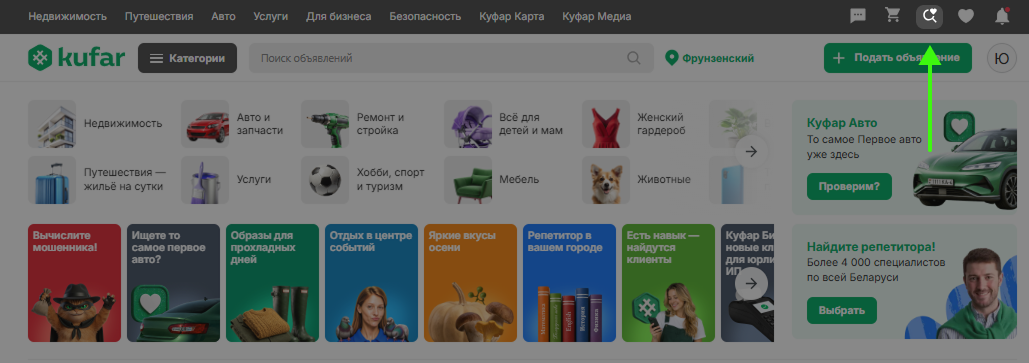
Task: Click the search magnifier icon
Action: click(633, 58)
